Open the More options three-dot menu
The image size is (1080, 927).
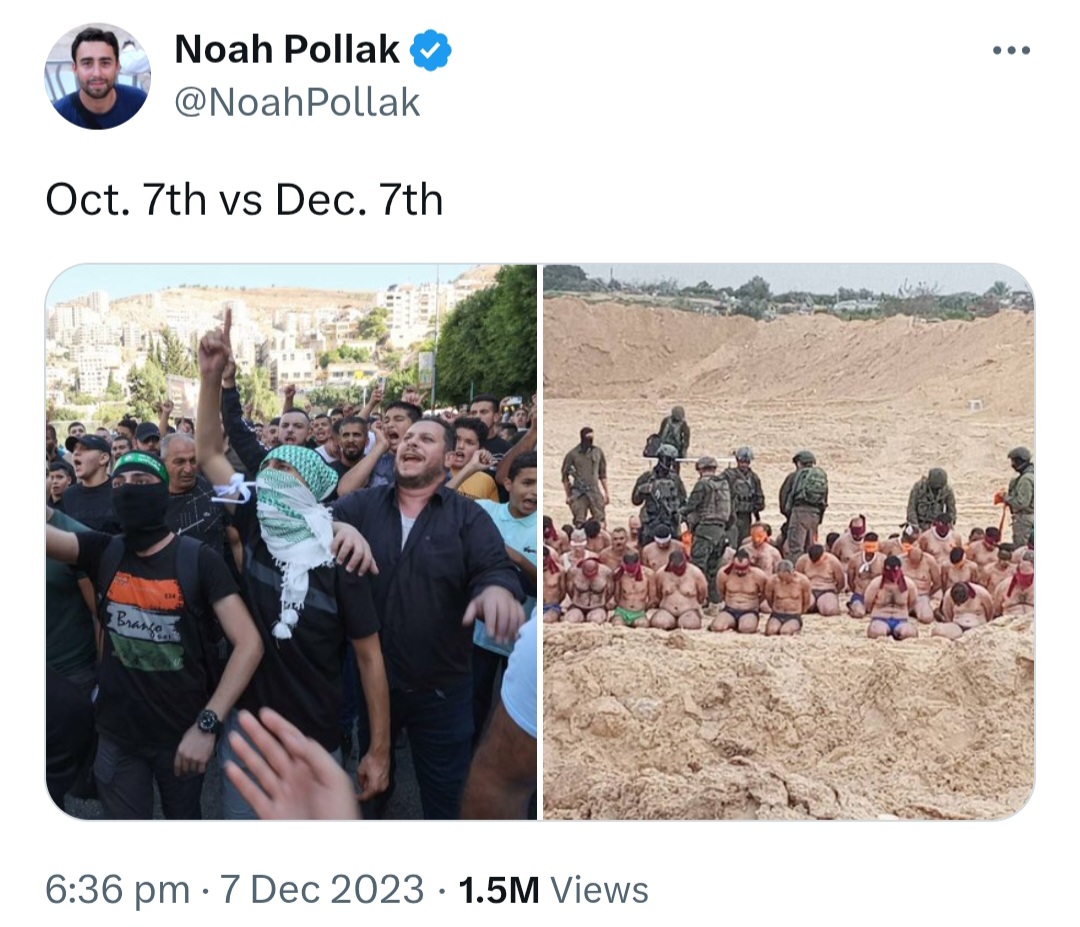(x=1011, y=50)
